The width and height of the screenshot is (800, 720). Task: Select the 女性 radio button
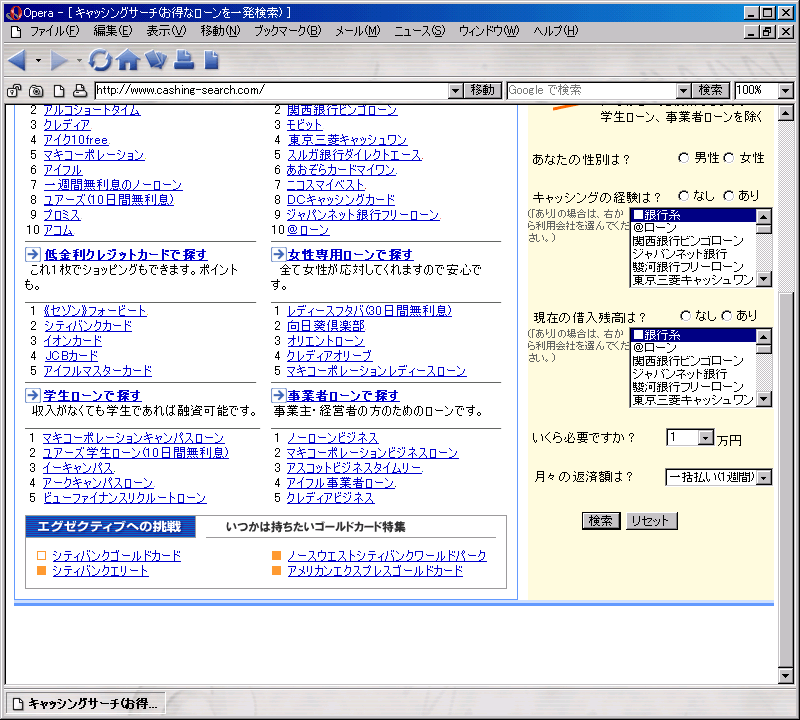pos(729,158)
